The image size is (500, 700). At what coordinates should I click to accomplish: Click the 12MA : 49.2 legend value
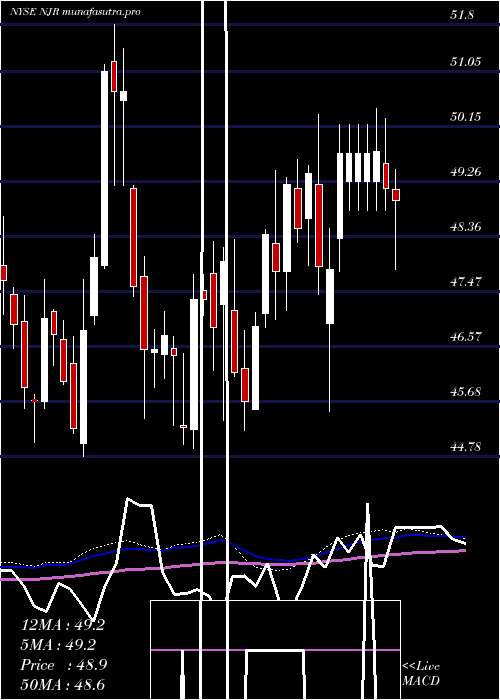[63, 625]
